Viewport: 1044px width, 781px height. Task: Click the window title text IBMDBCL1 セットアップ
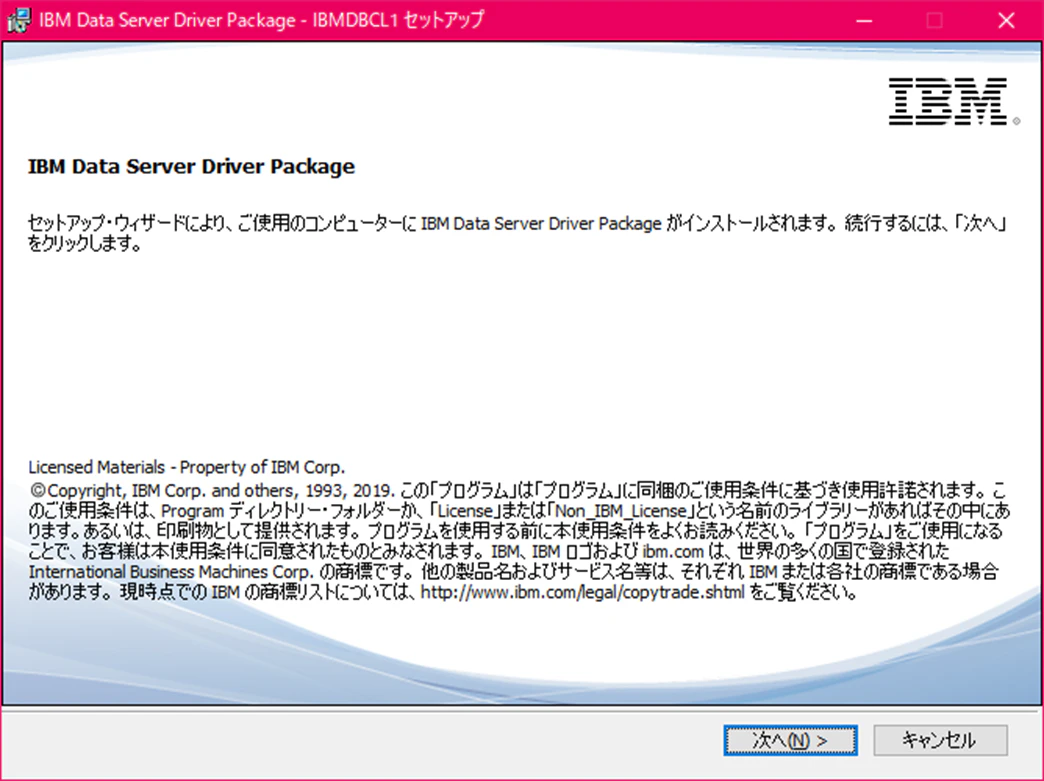pos(398,20)
